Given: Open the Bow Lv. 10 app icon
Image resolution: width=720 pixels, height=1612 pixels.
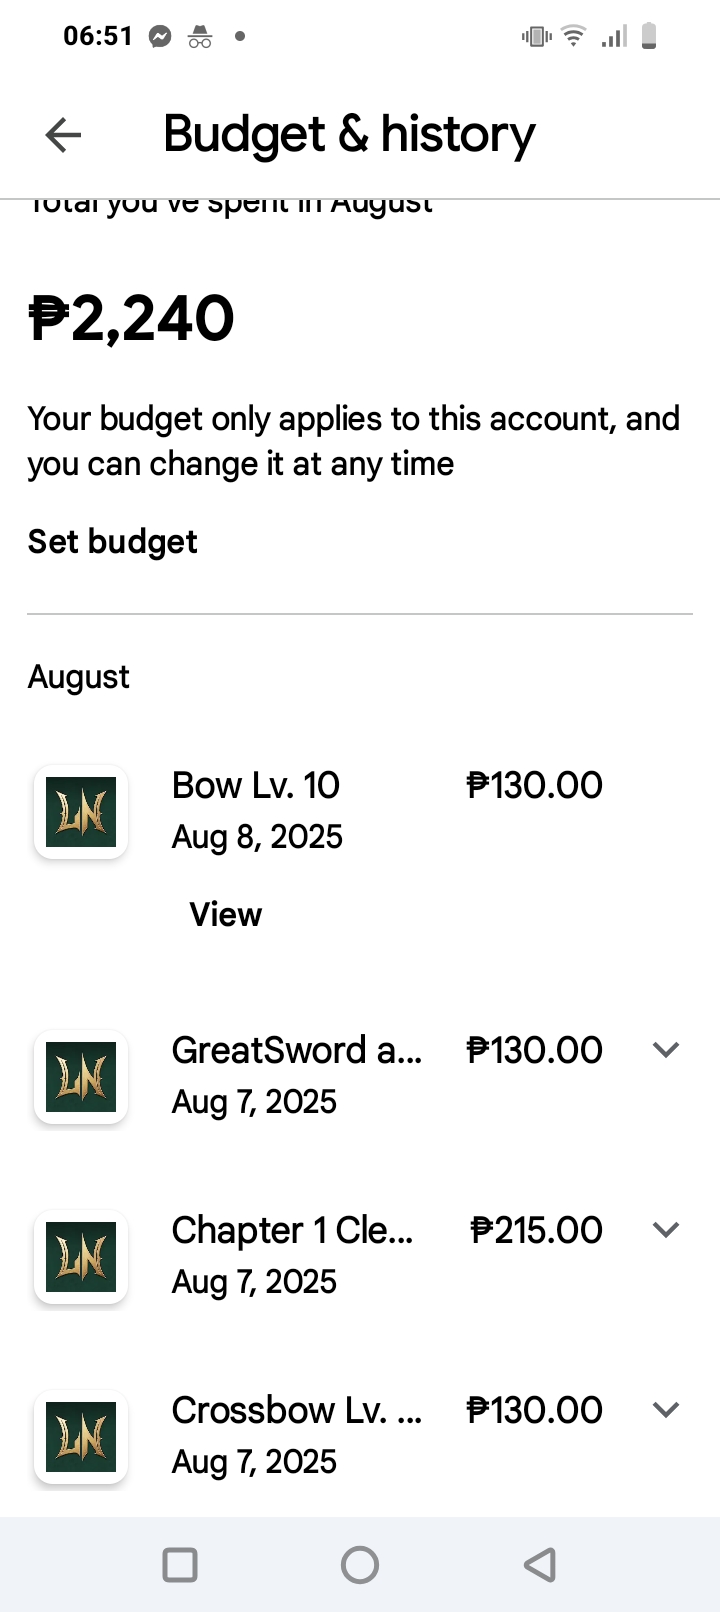Looking at the screenshot, I should point(81,812).
